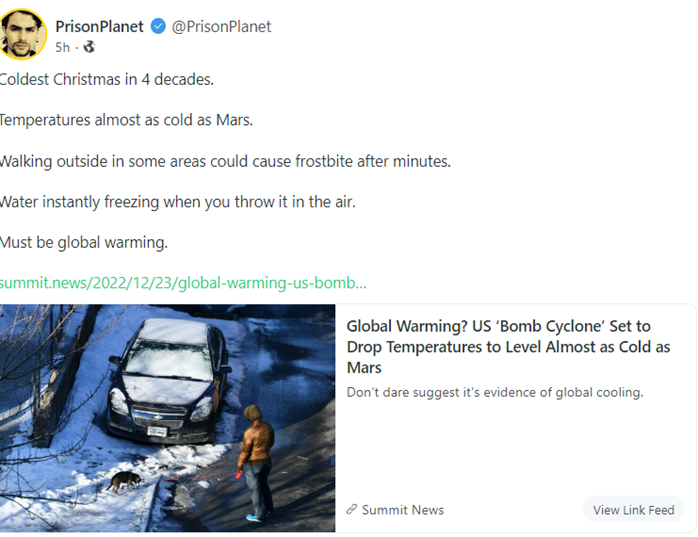The height and width of the screenshot is (537, 698).
Task: Select the Summit News source label
Action: [x=402, y=510]
